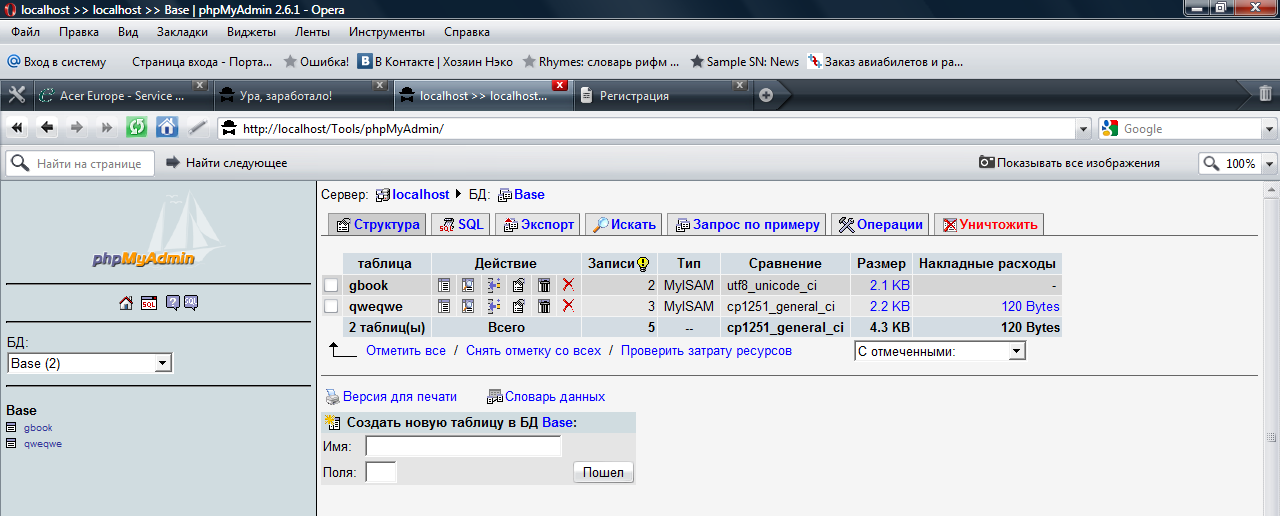Click the Уничтожить tab

pyautogui.click(x=989, y=225)
